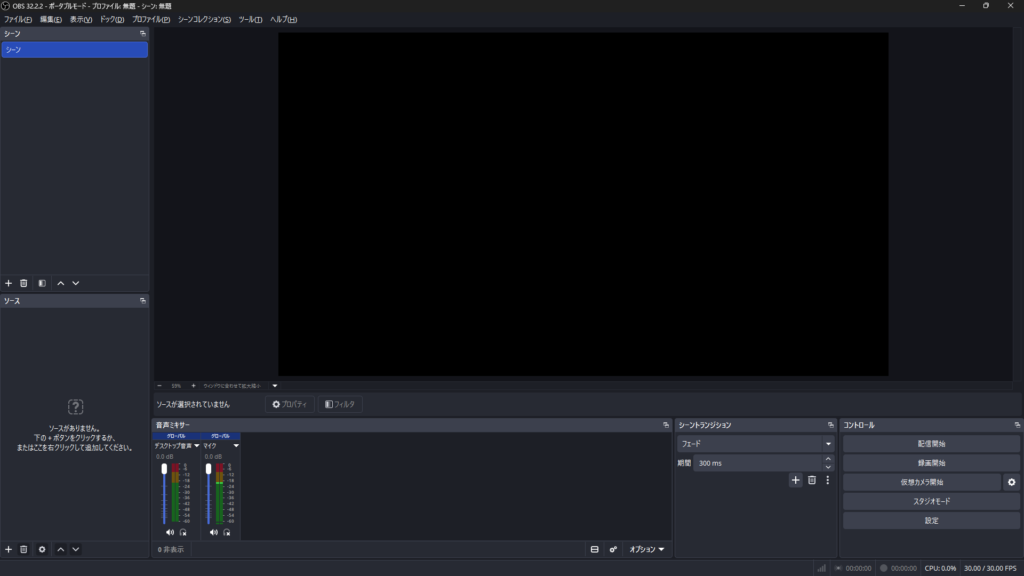The image size is (1024, 576).
Task: Remove scene using trash icon in Scenes panel
Action: click(x=24, y=283)
